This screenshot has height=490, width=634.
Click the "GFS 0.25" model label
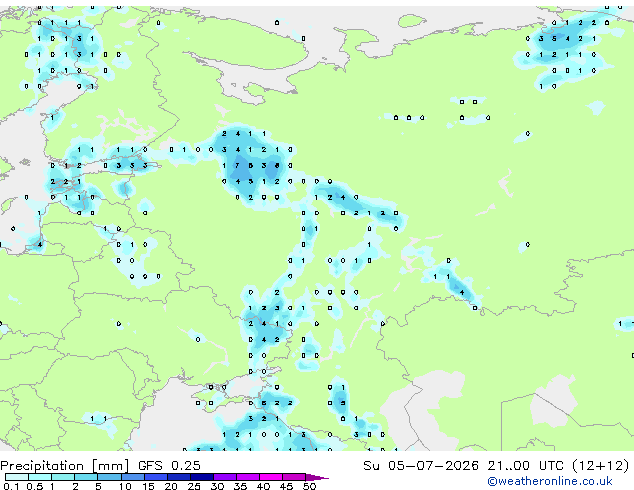(169, 466)
